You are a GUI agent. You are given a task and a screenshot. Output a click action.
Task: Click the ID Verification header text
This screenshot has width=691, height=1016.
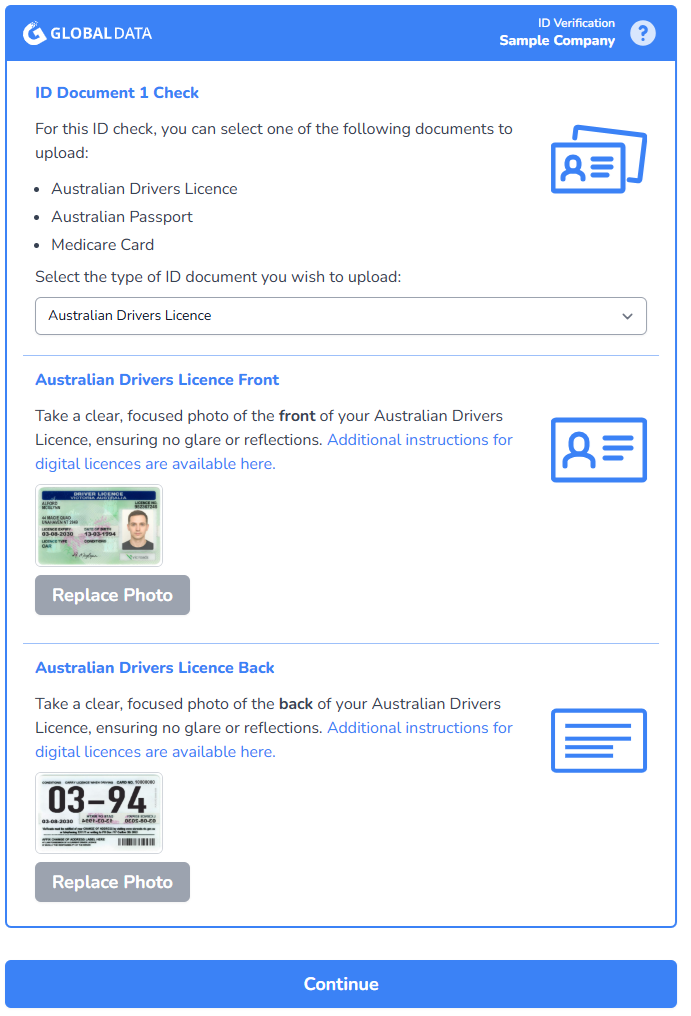point(576,23)
